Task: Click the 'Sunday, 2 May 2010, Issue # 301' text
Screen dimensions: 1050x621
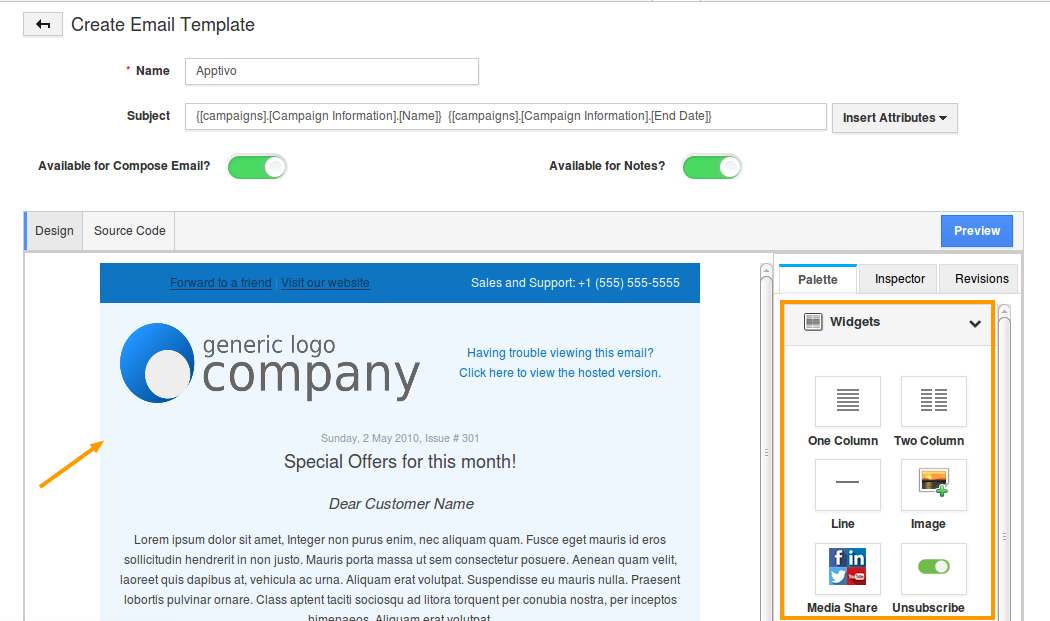Action: click(400, 439)
